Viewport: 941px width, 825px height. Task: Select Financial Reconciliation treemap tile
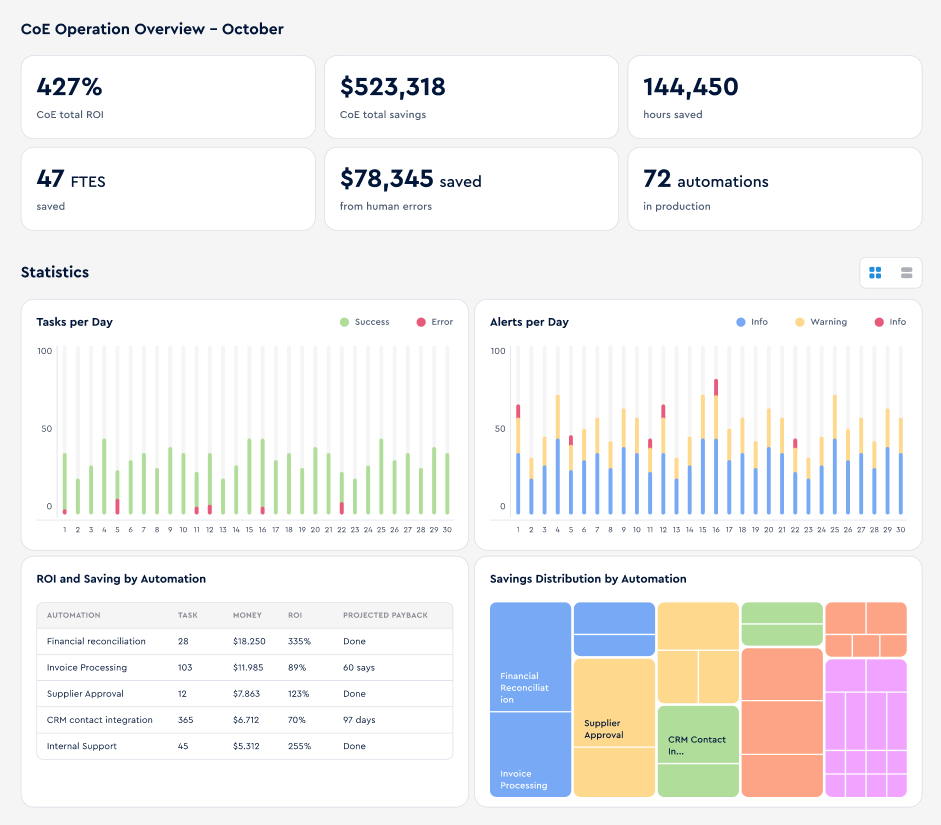pyautogui.click(x=531, y=657)
